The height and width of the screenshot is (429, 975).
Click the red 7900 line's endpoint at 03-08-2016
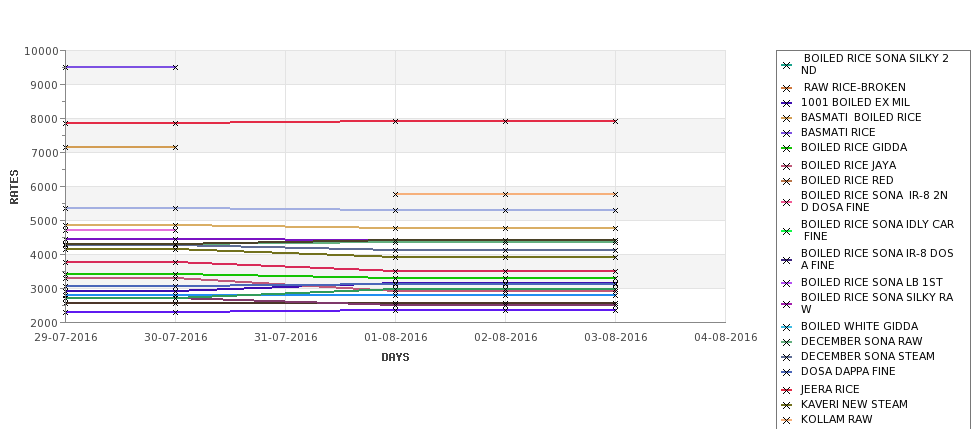point(616,121)
